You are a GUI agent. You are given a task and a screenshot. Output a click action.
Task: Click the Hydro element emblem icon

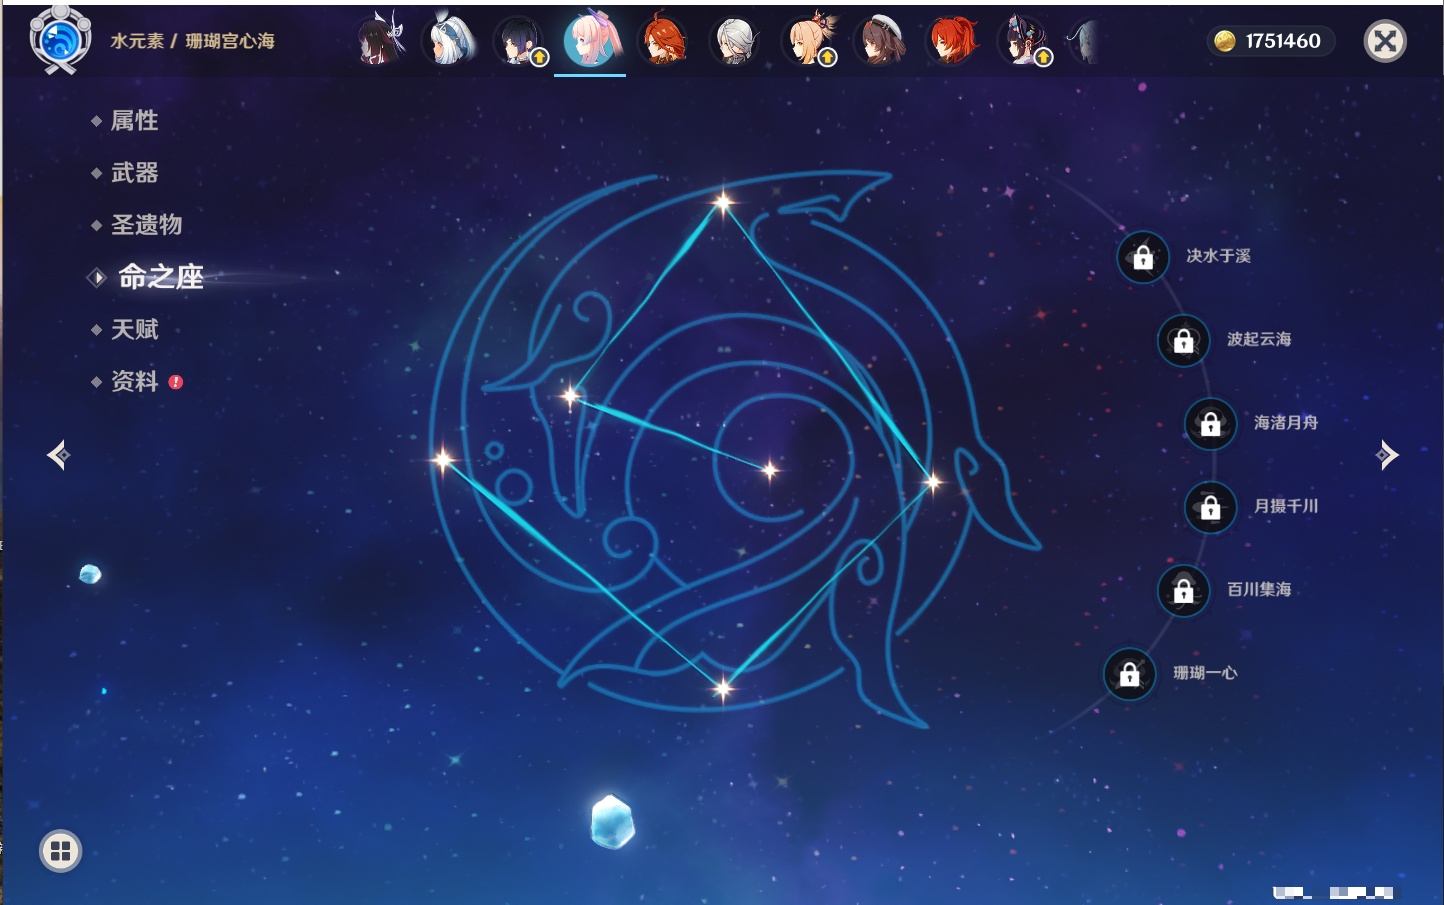[60, 39]
